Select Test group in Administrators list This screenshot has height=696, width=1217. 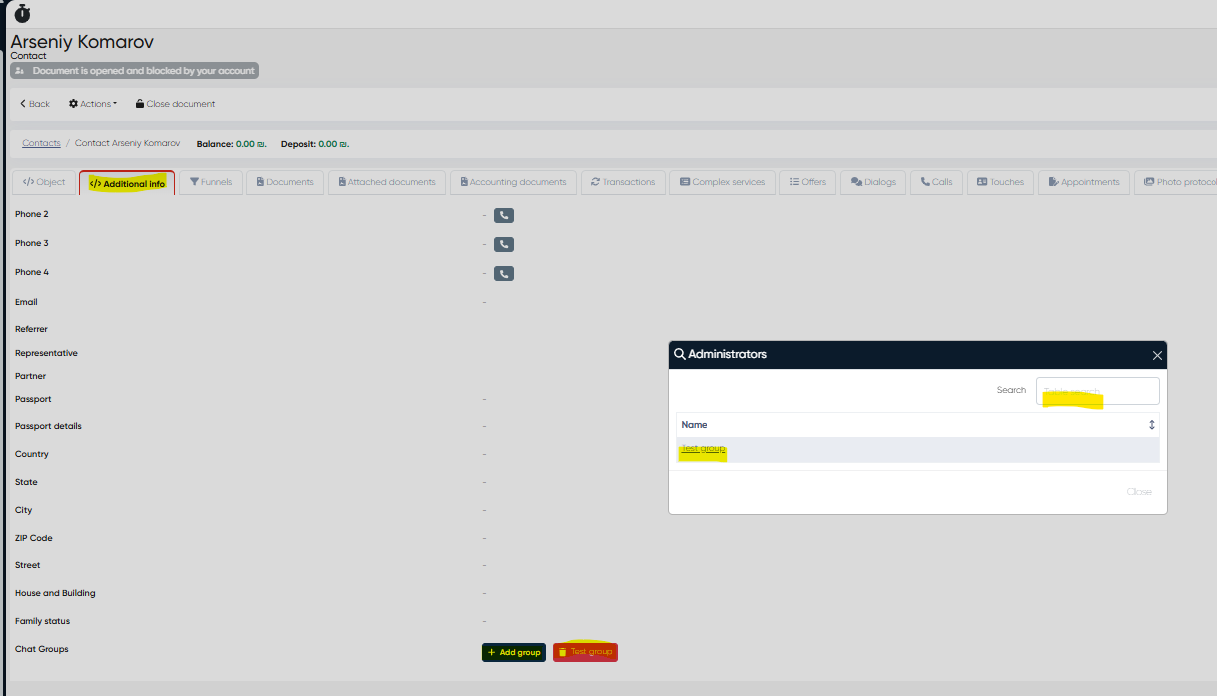(703, 449)
